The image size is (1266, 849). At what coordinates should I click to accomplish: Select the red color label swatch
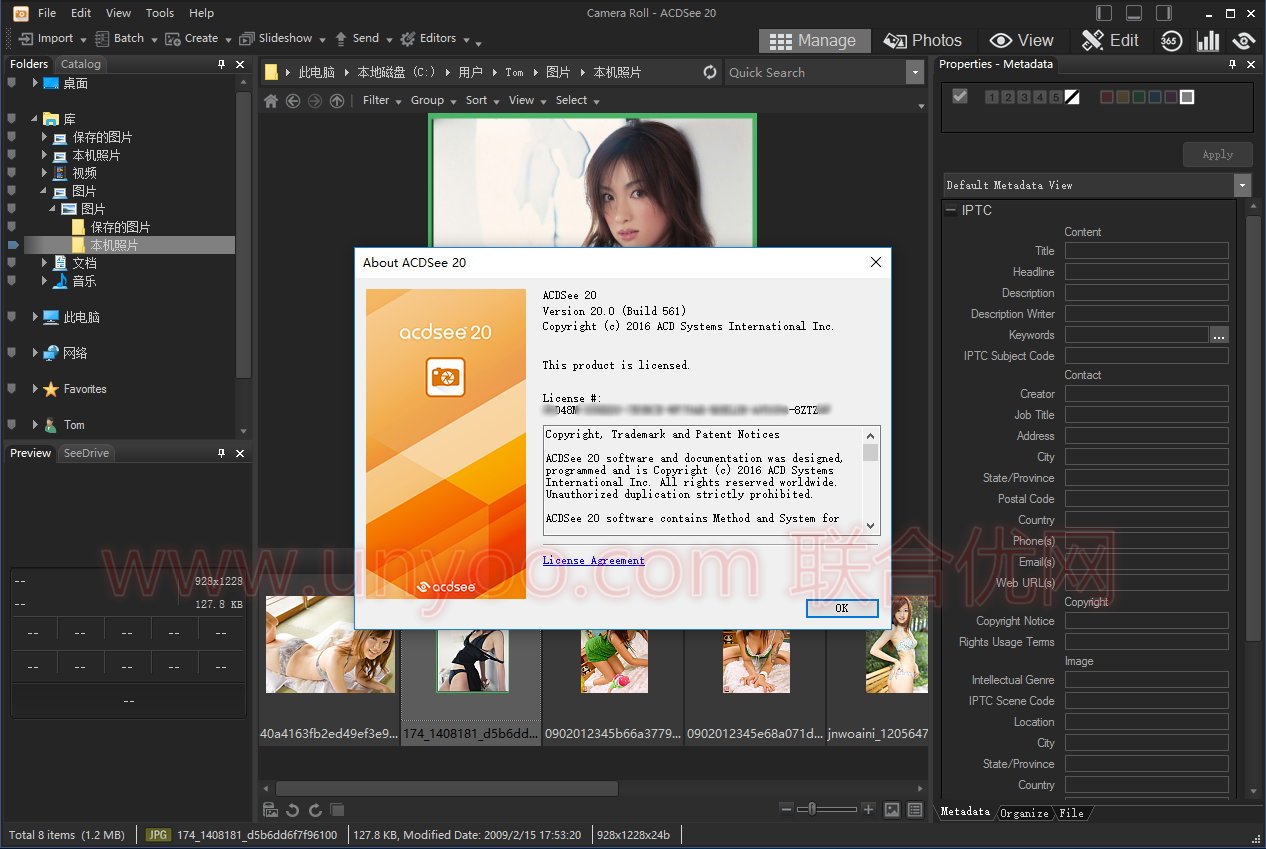(1106, 97)
